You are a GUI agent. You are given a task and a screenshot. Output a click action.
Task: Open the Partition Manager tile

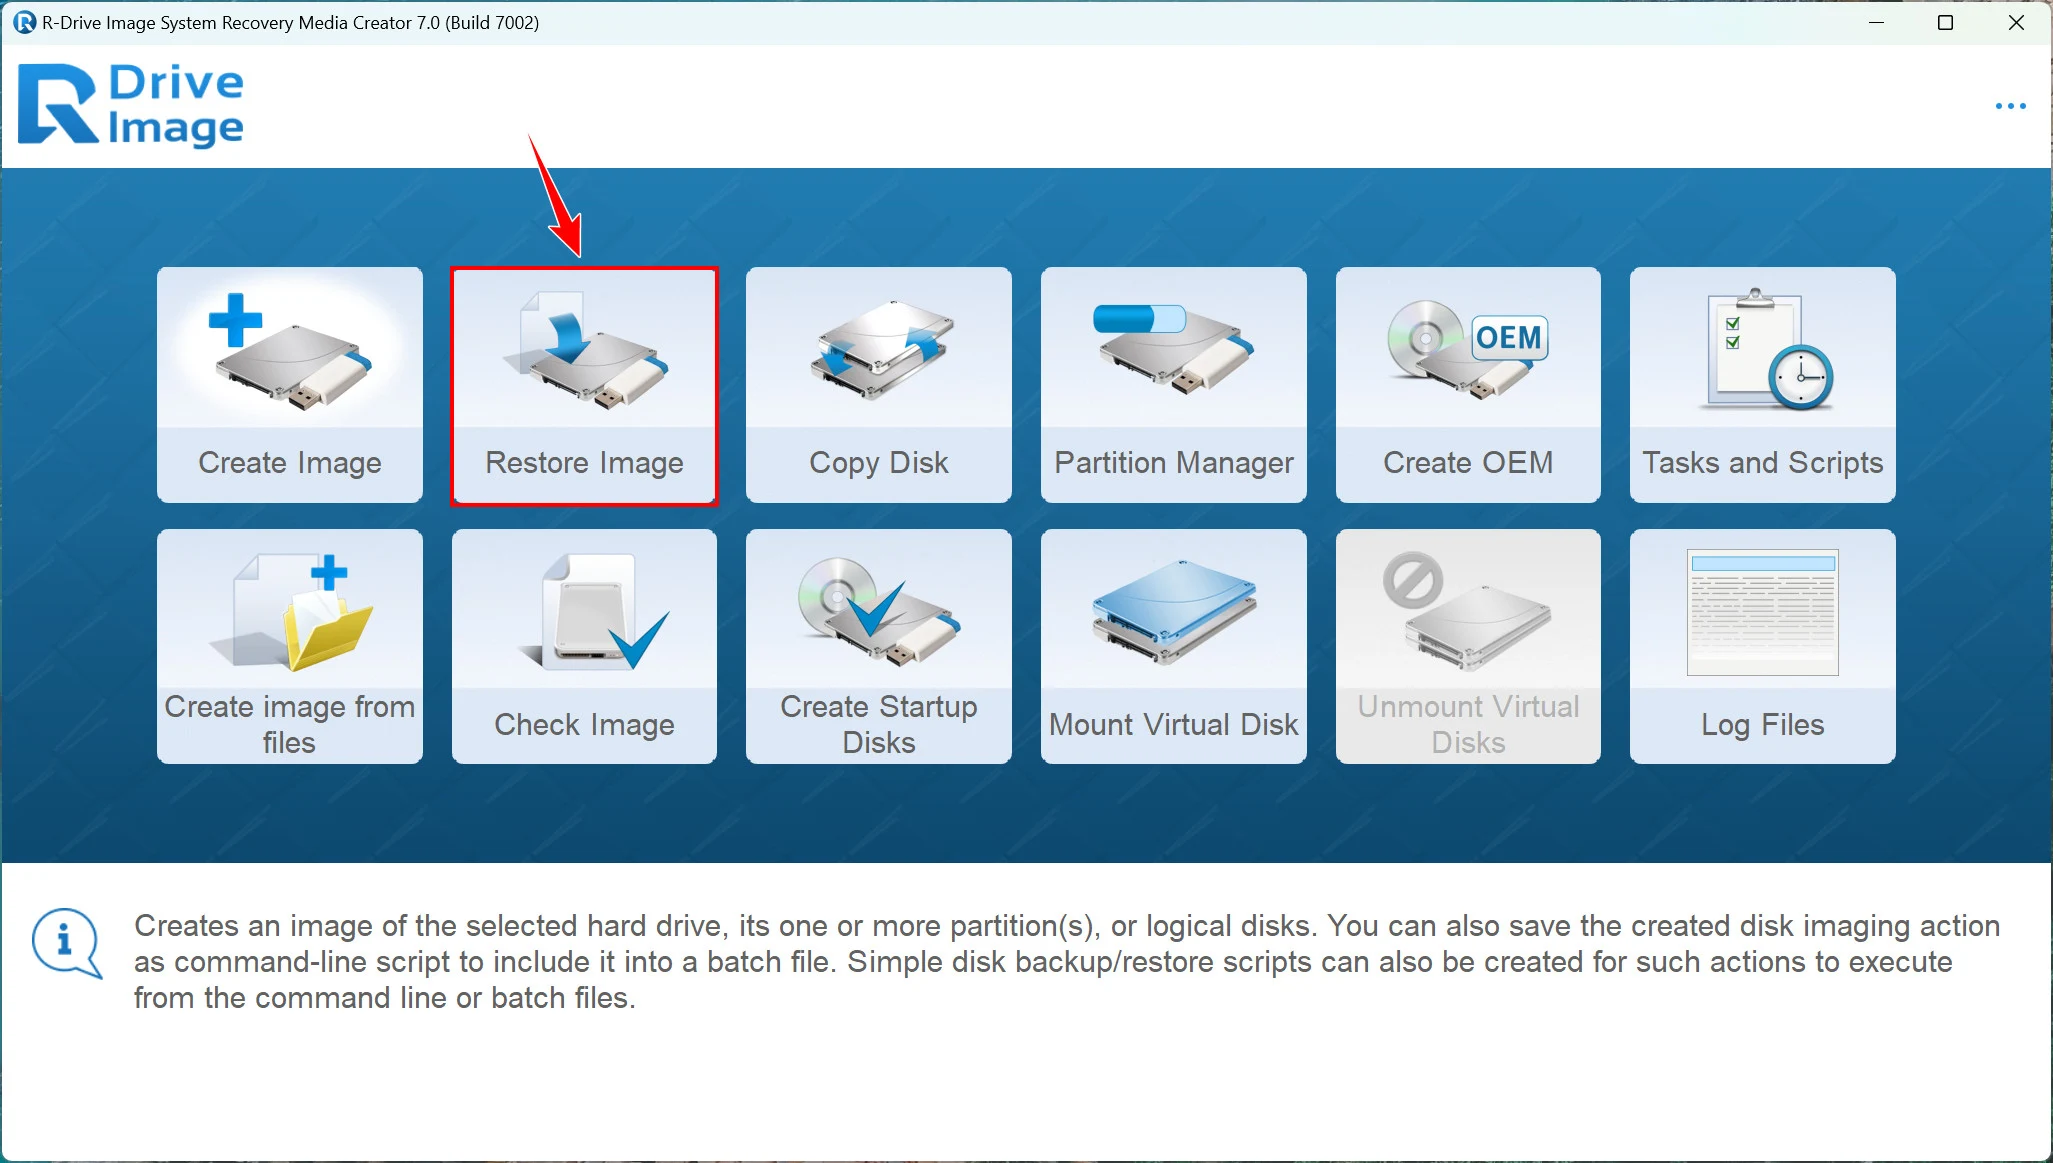coord(1173,385)
